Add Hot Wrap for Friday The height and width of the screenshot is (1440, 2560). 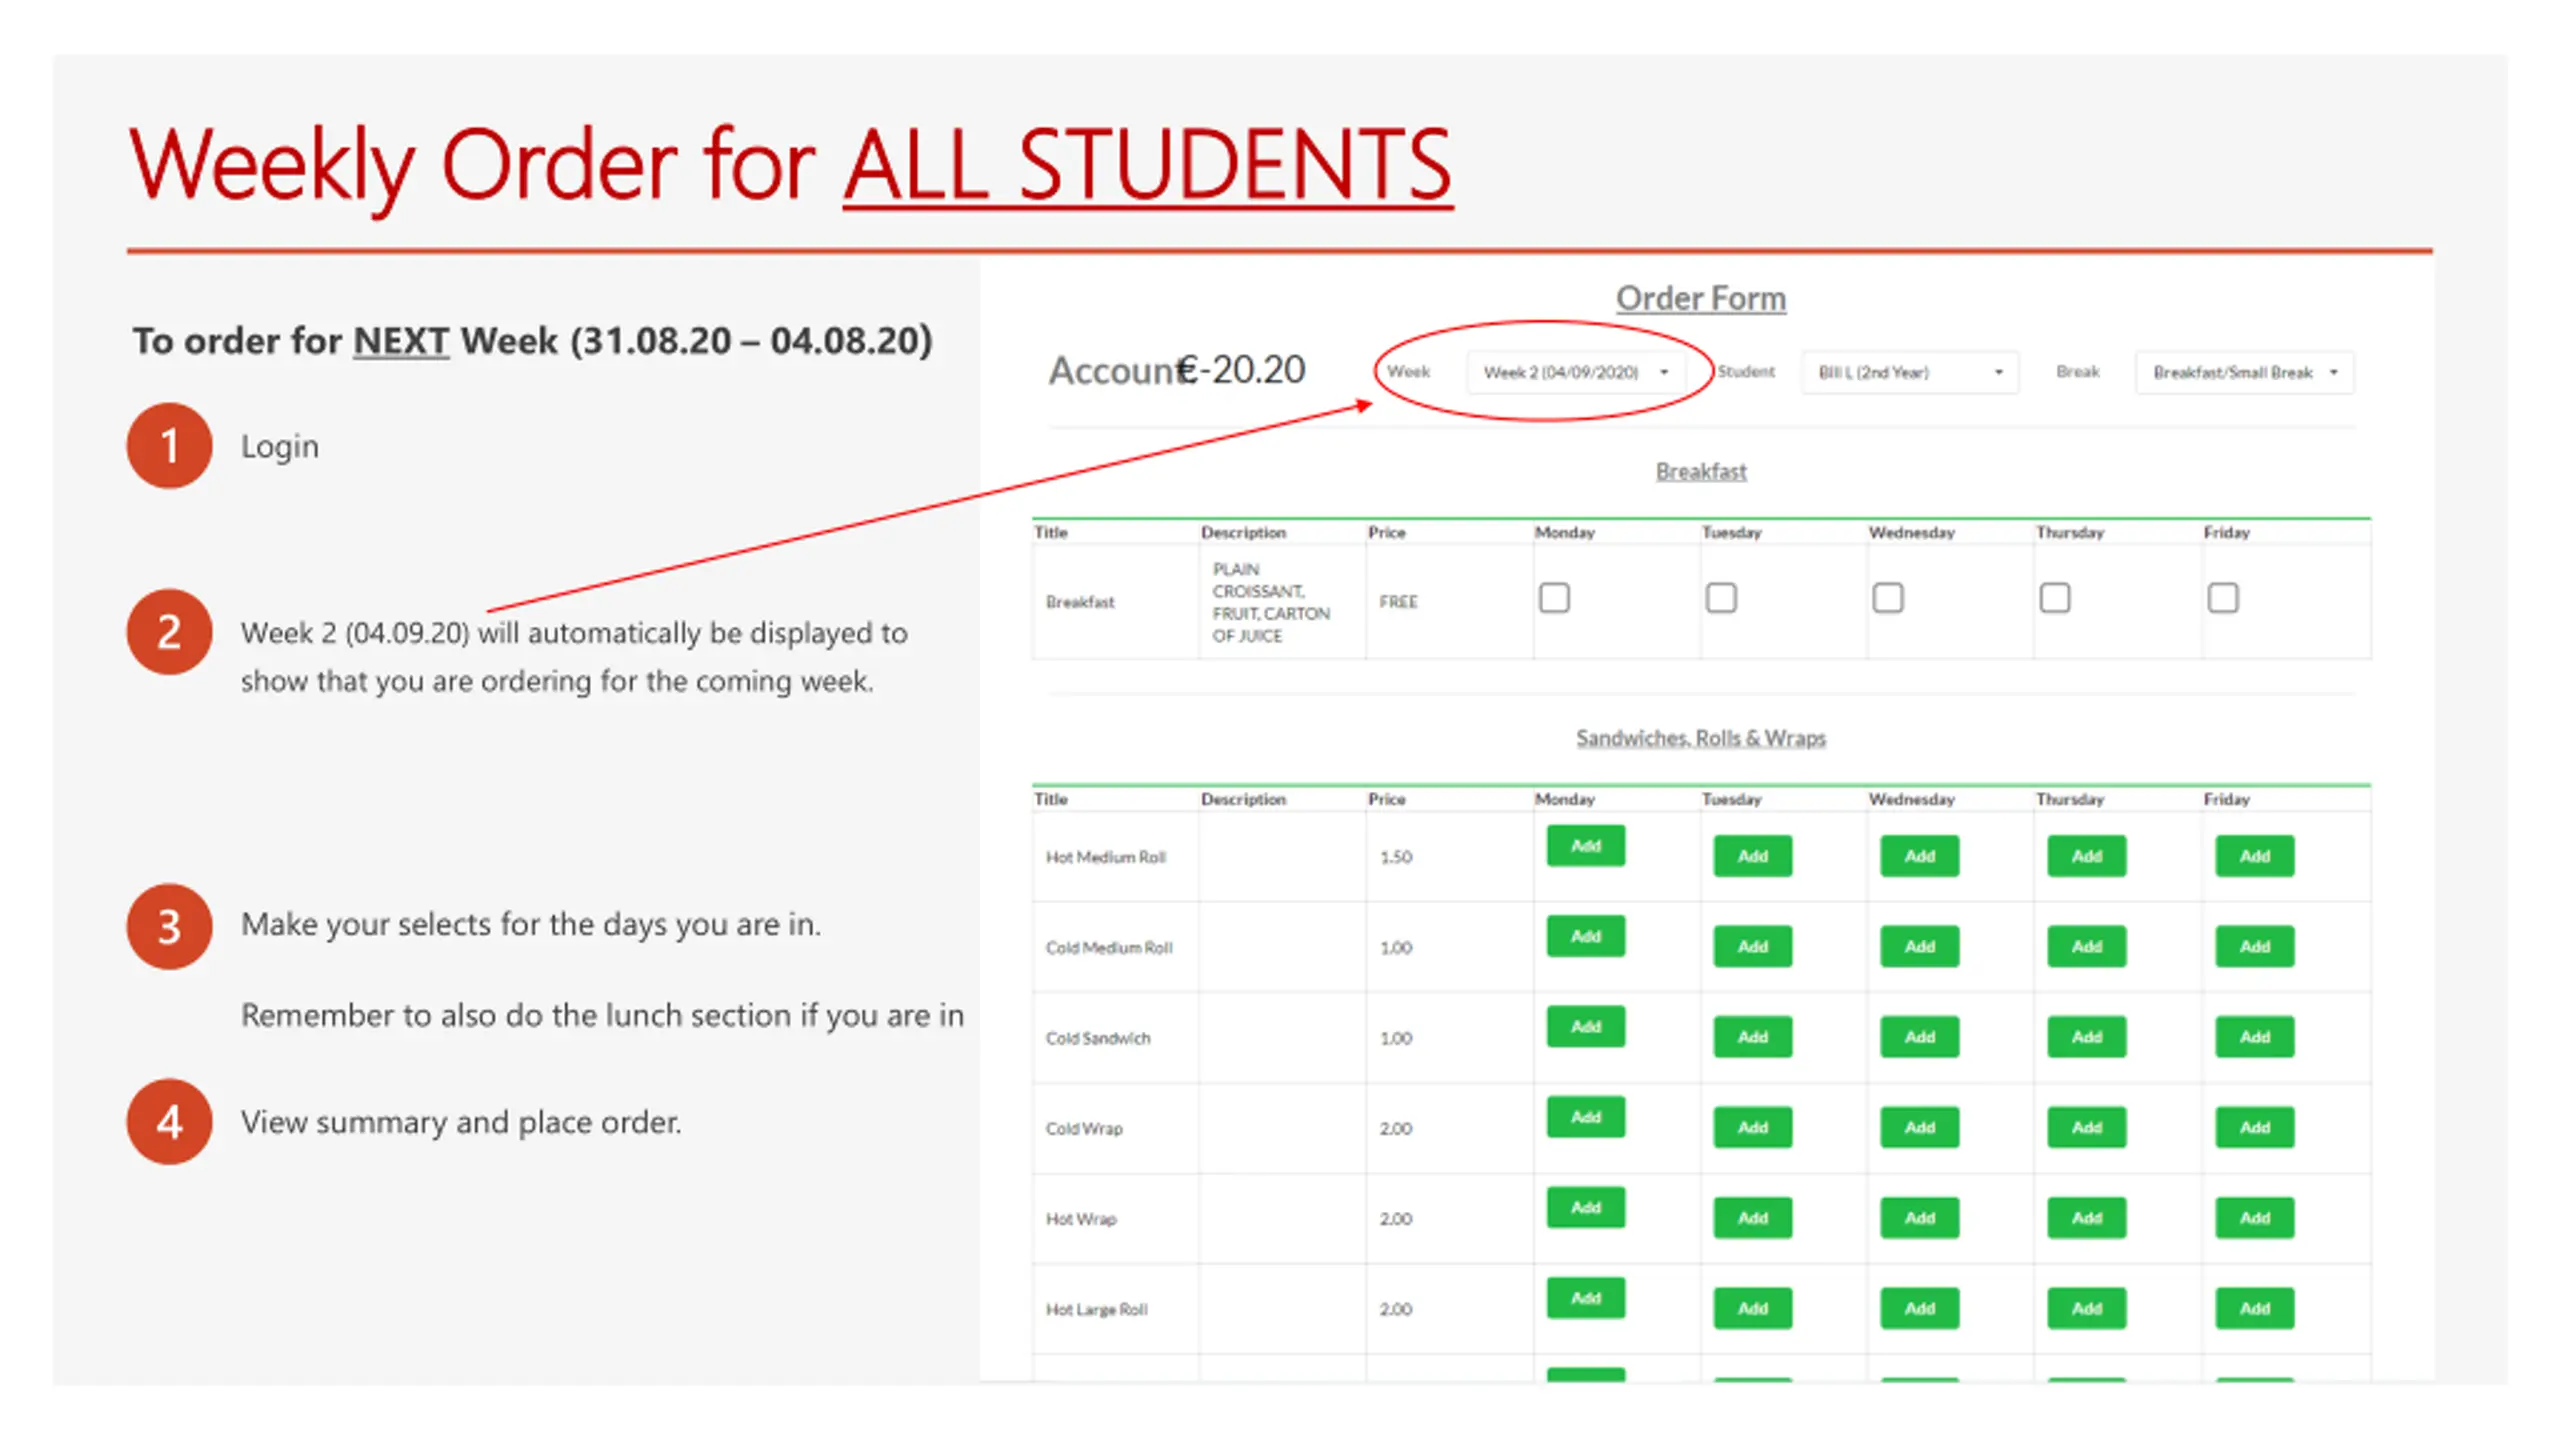[2255, 1218]
